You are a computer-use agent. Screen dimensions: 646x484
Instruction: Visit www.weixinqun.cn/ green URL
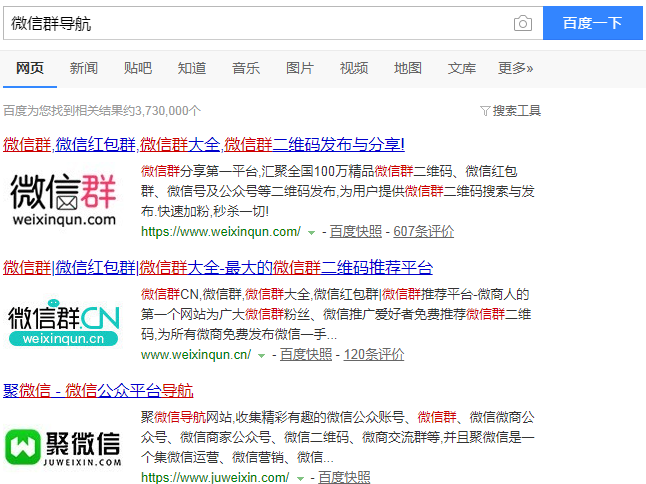[196, 355]
